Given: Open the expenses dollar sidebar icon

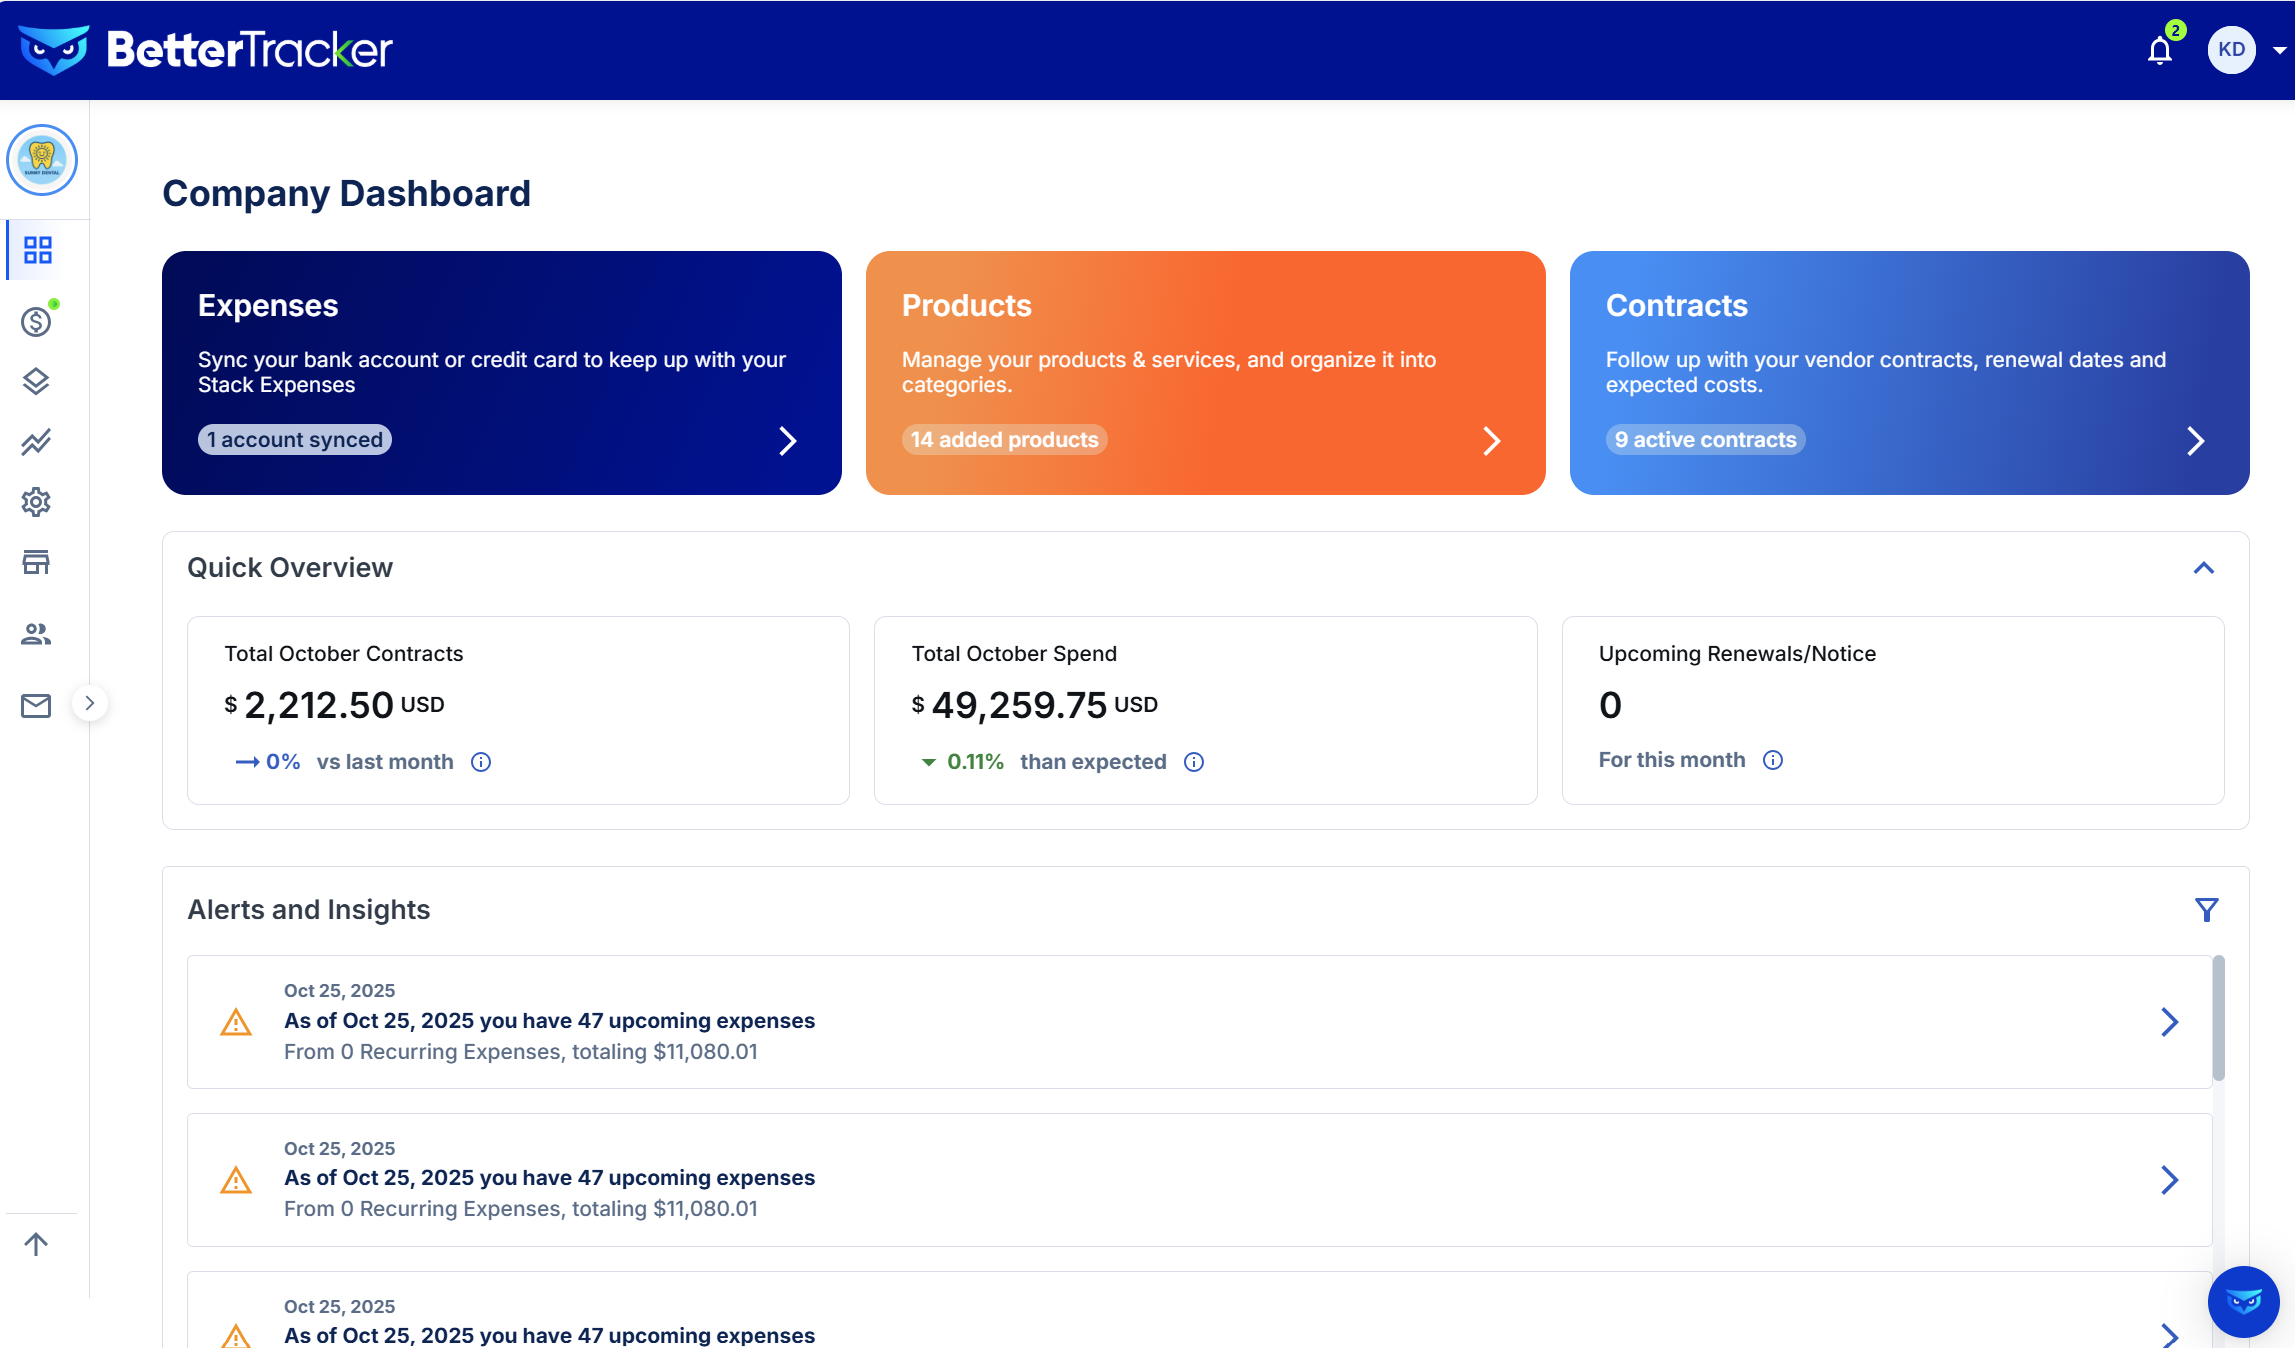Looking at the screenshot, I should pyautogui.click(x=36, y=321).
